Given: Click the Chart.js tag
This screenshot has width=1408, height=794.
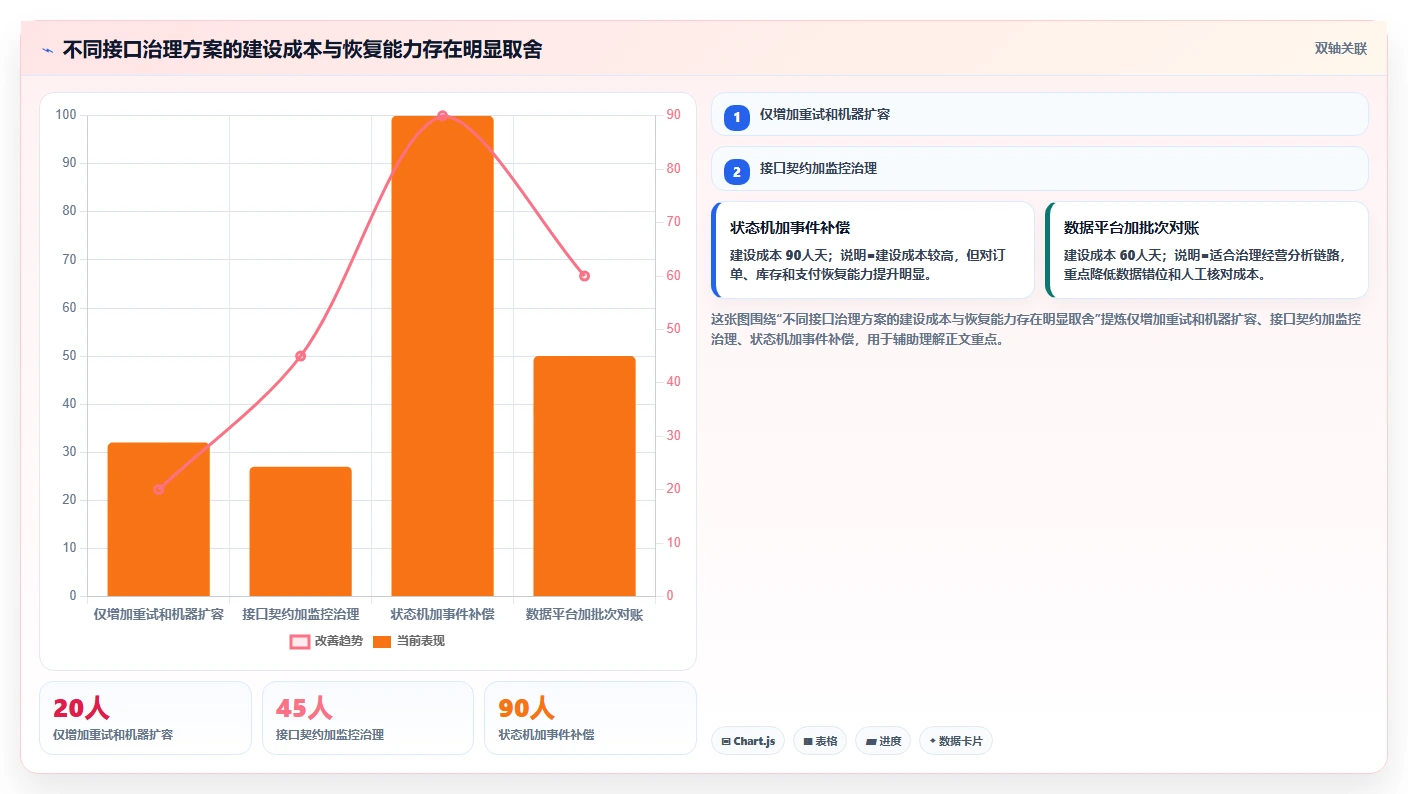Looking at the screenshot, I should (748, 741).
